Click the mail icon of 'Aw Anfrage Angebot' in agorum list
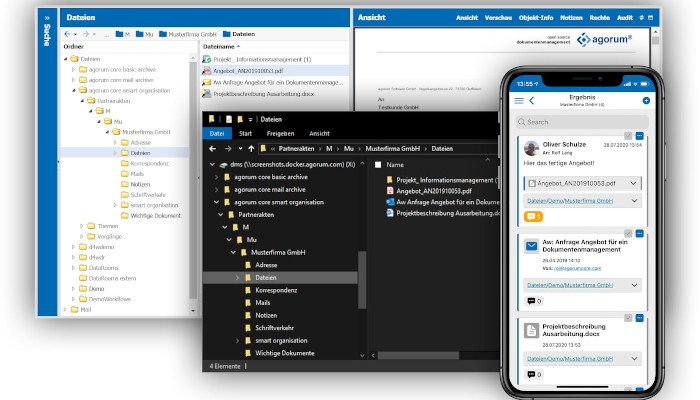This screenshot has width=700, height=400. tap(207, 83)
